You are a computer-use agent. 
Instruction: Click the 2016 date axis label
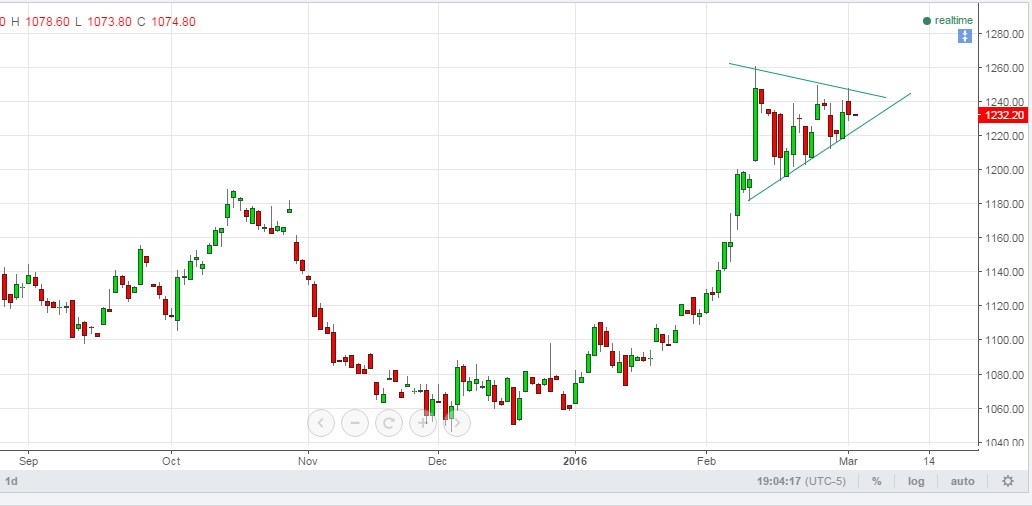click(x=575, y=461)
